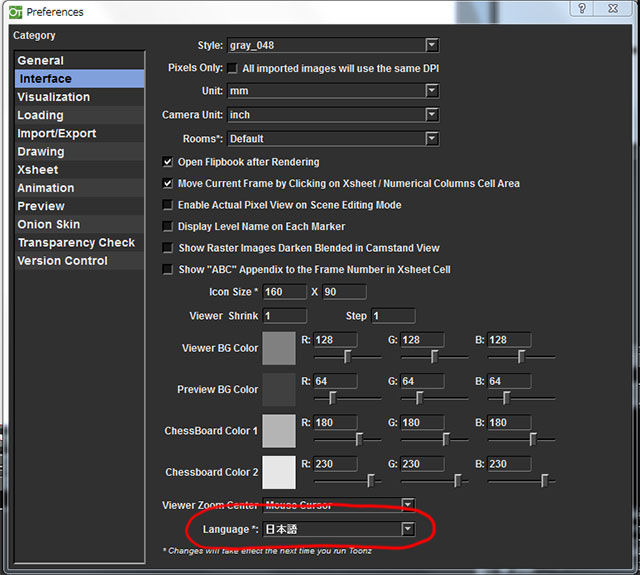Enable Show ABC Appendix to Frame Number
Viewport: 640px width, 575px height.
(x=167, y=269)
